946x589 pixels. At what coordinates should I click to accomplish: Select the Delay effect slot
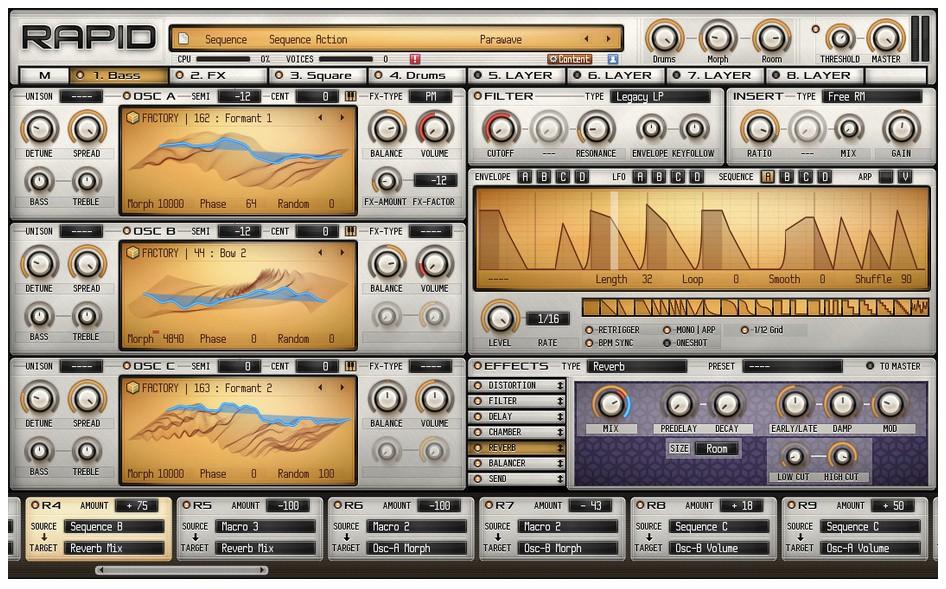pyautogui.click(x=518, y=416)
